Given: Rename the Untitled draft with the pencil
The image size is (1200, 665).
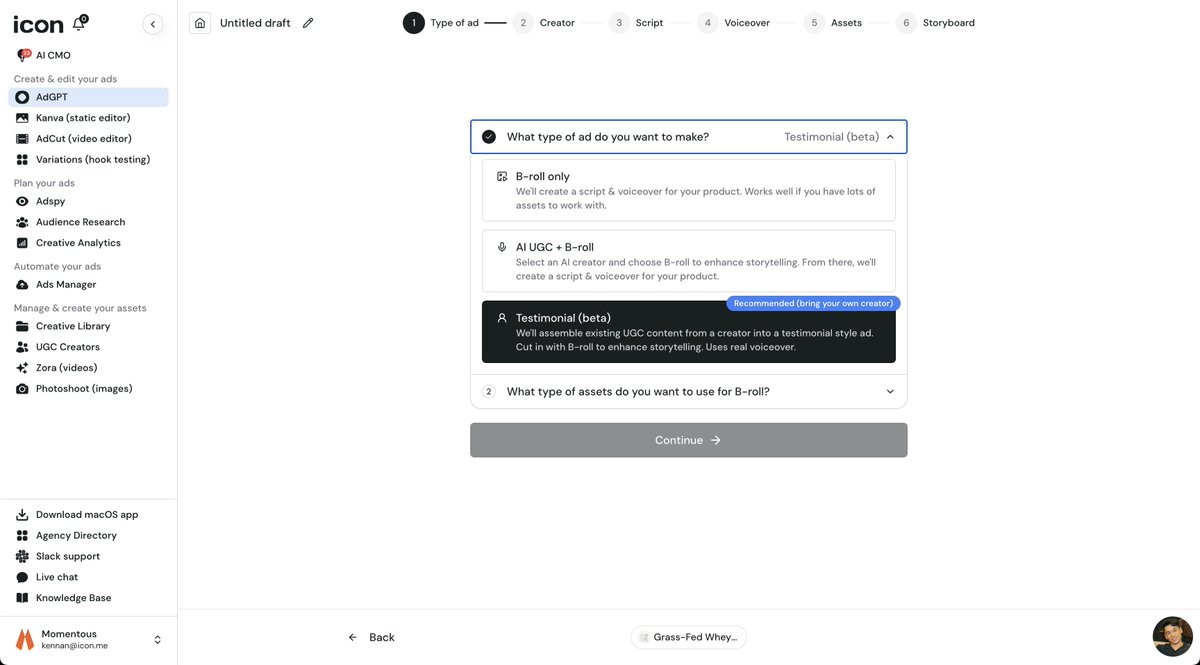Looking at the screenshot, I should coord(305,21).
